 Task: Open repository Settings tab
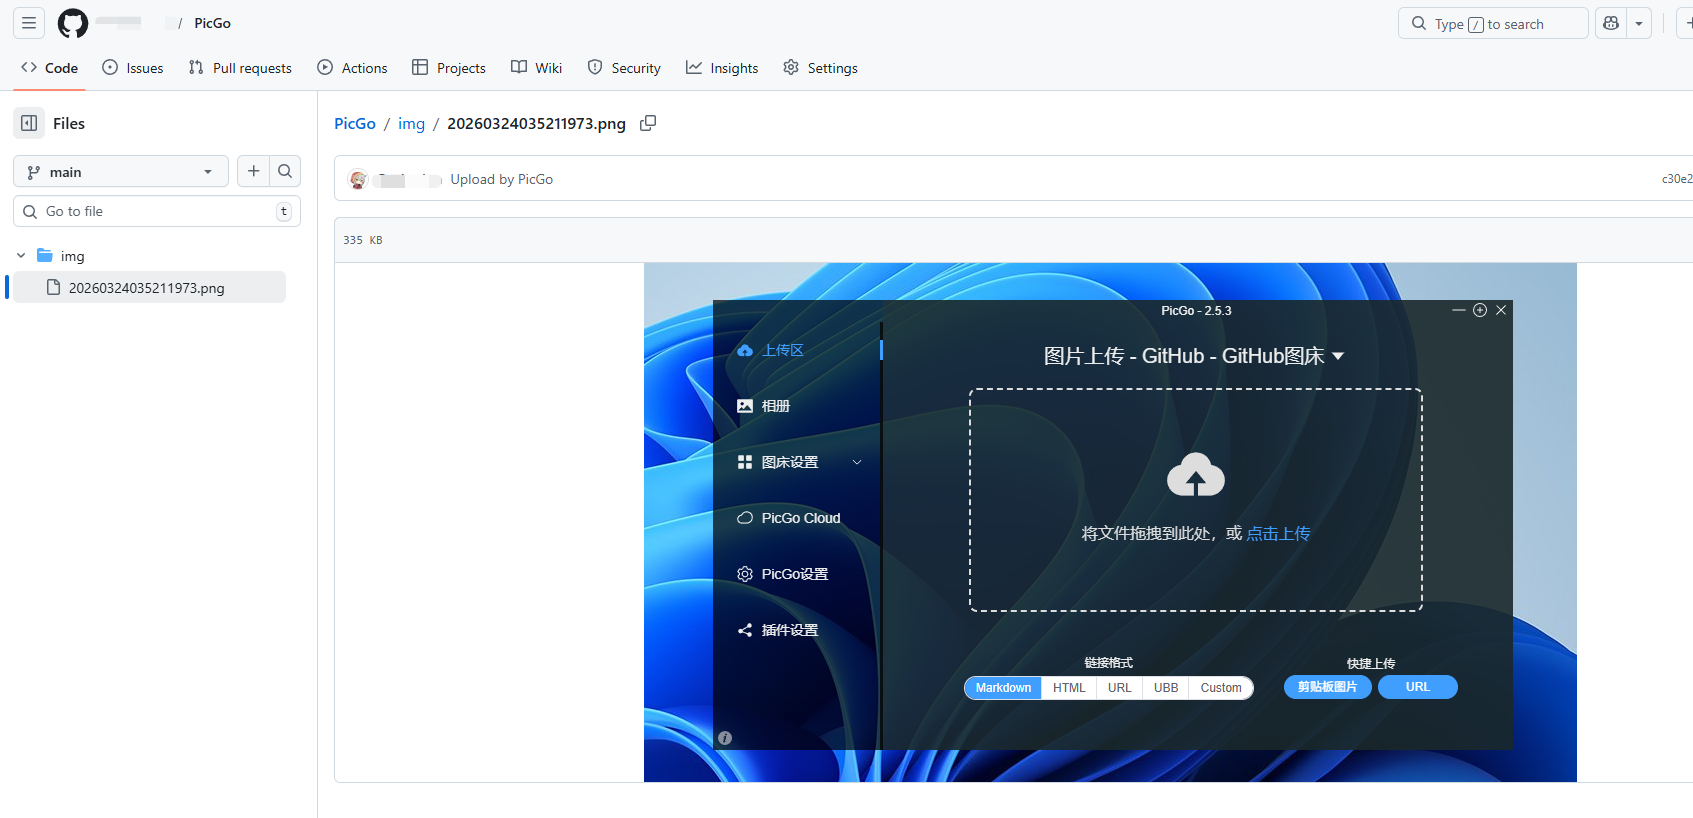click(820, 68)
